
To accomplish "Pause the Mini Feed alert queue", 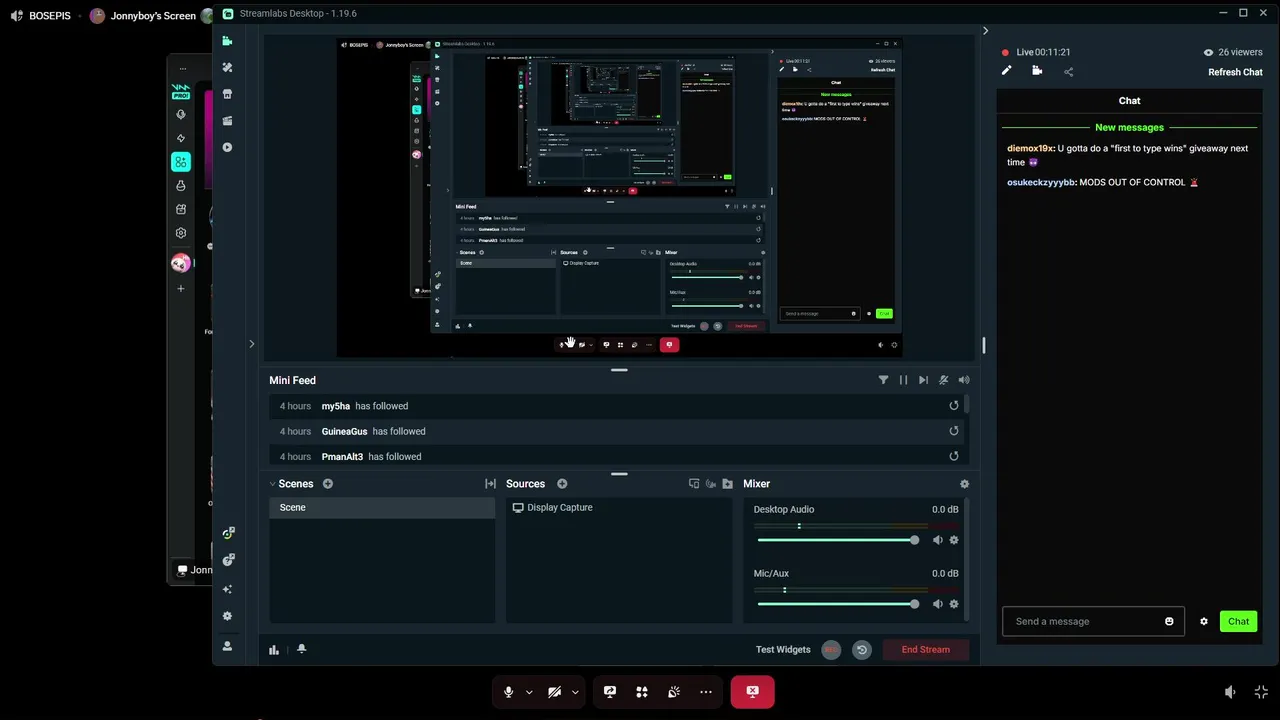I will pyautogui.click(x=903, y=380).
